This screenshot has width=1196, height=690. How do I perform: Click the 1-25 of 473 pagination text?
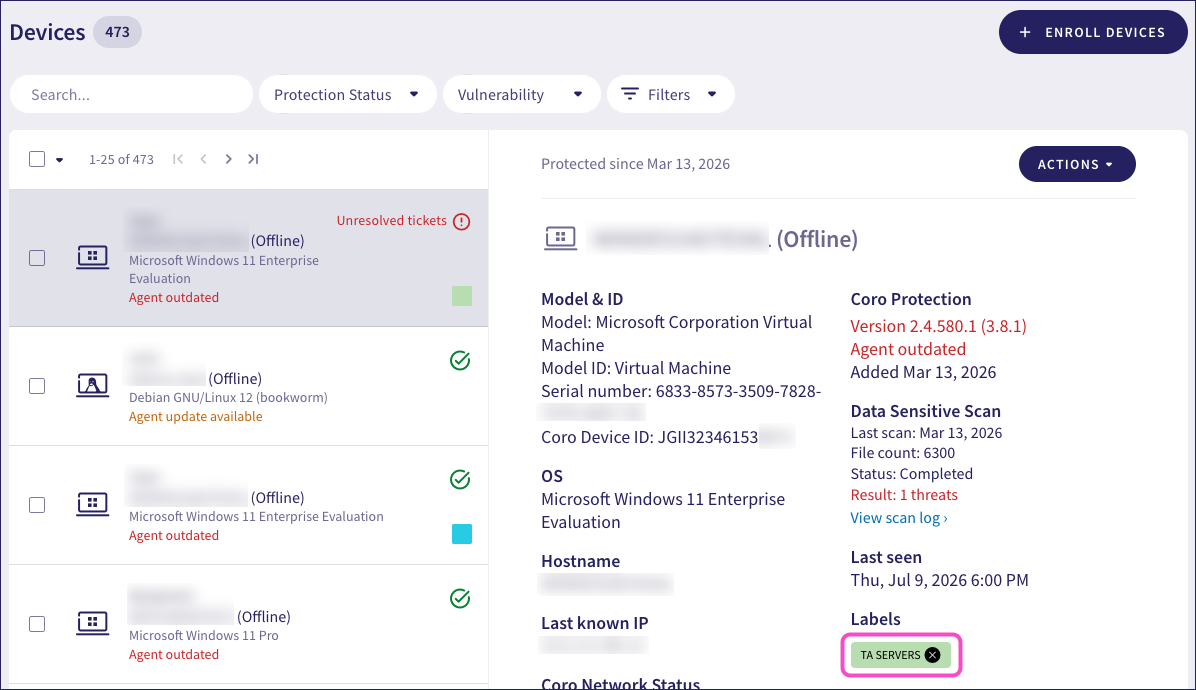tap(121, 159)
